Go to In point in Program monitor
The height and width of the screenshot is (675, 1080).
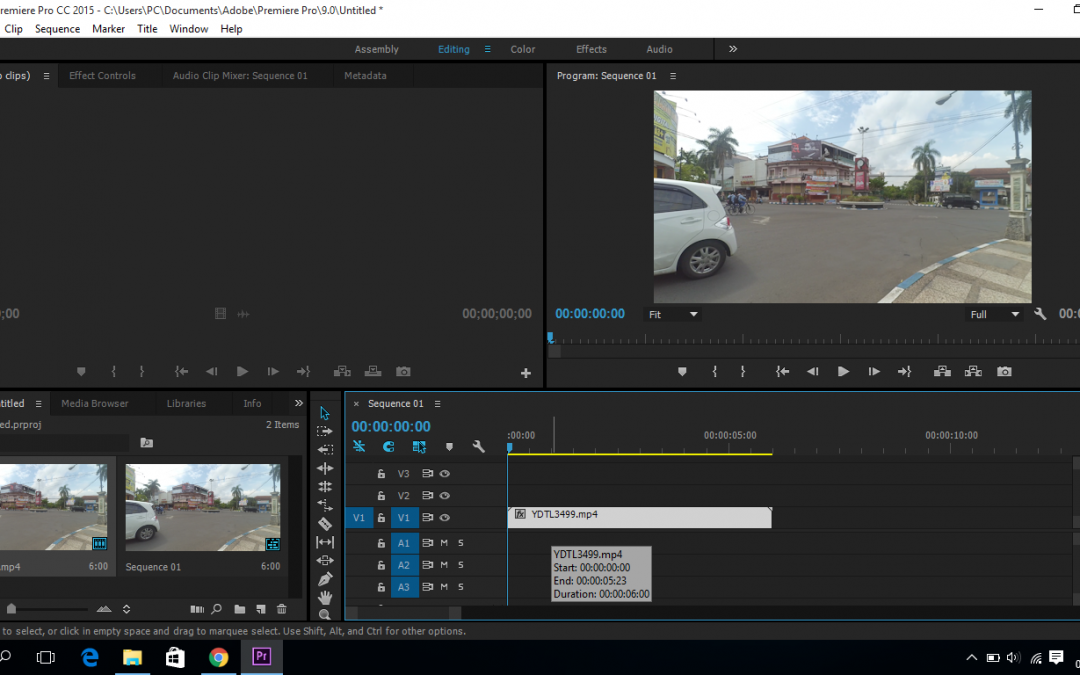pos(782,371)
